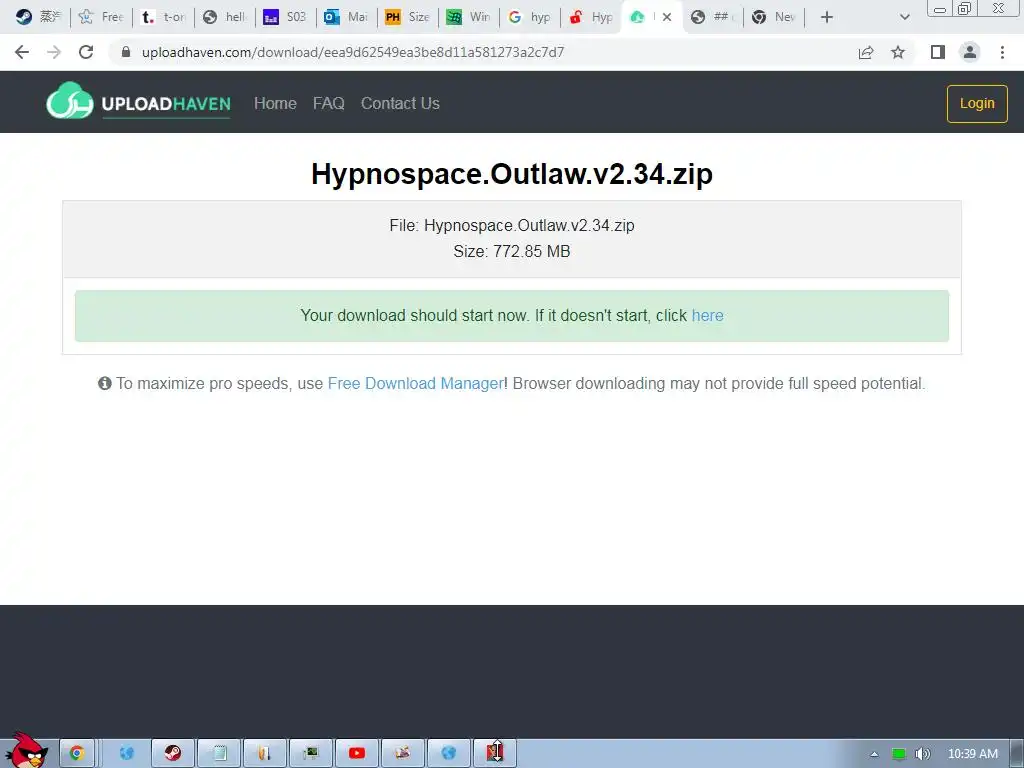Open YouTube taskbar icon
This screenshot has width=1024, height=768.
[357, 753]
